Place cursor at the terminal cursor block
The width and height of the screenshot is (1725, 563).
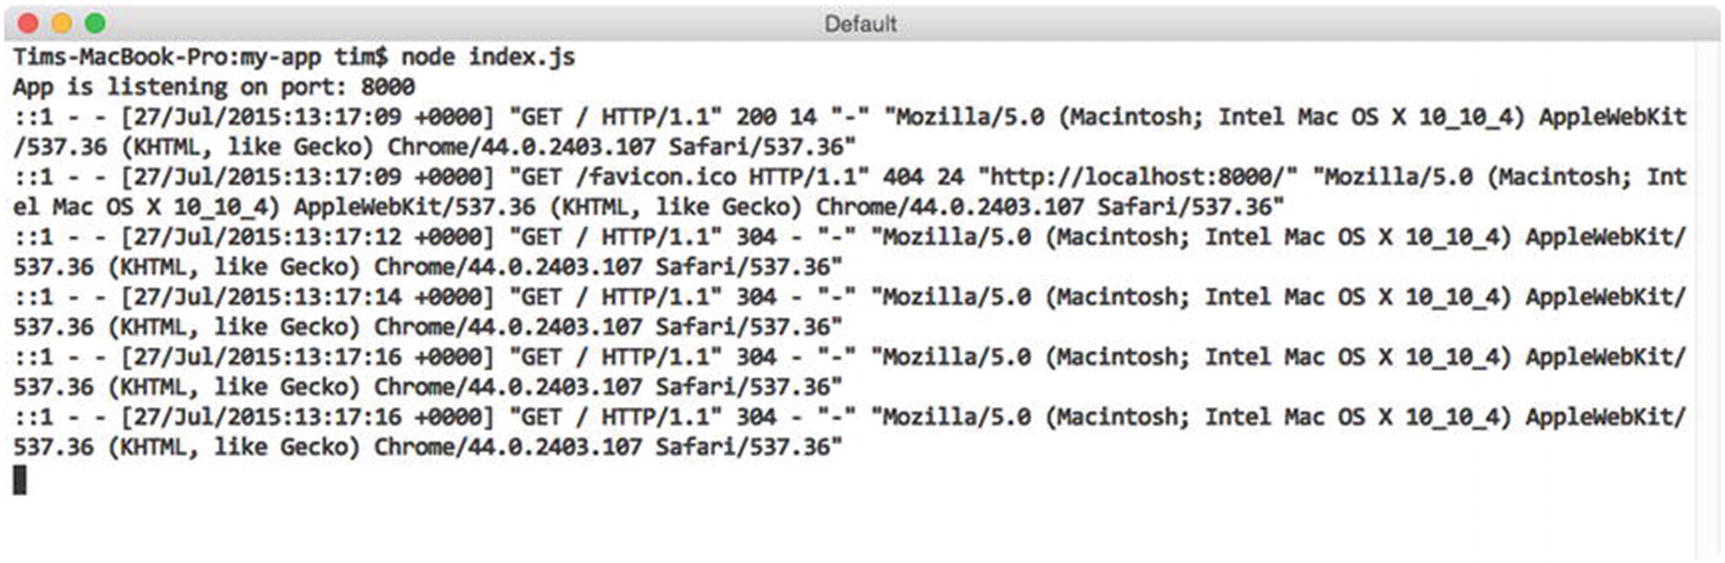pos(20,480)
